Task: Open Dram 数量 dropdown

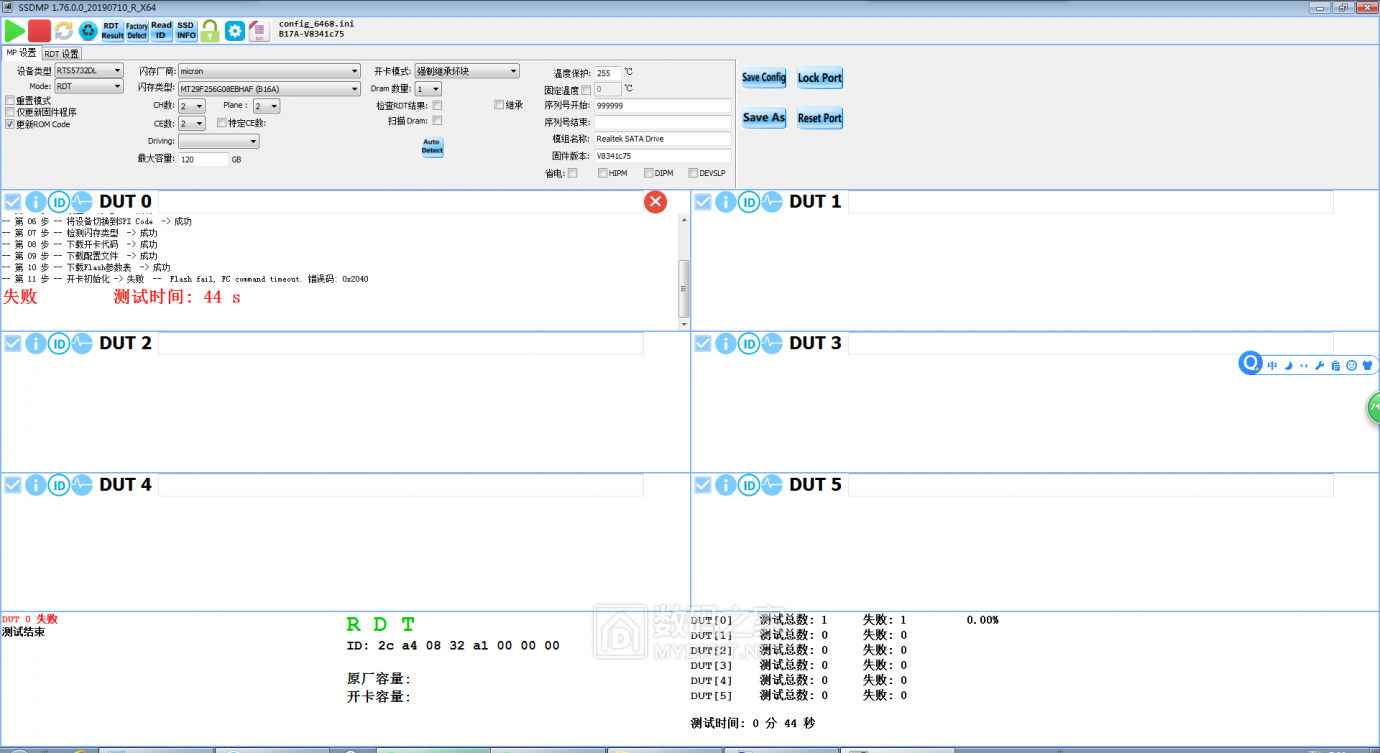Action: (428, 89)
